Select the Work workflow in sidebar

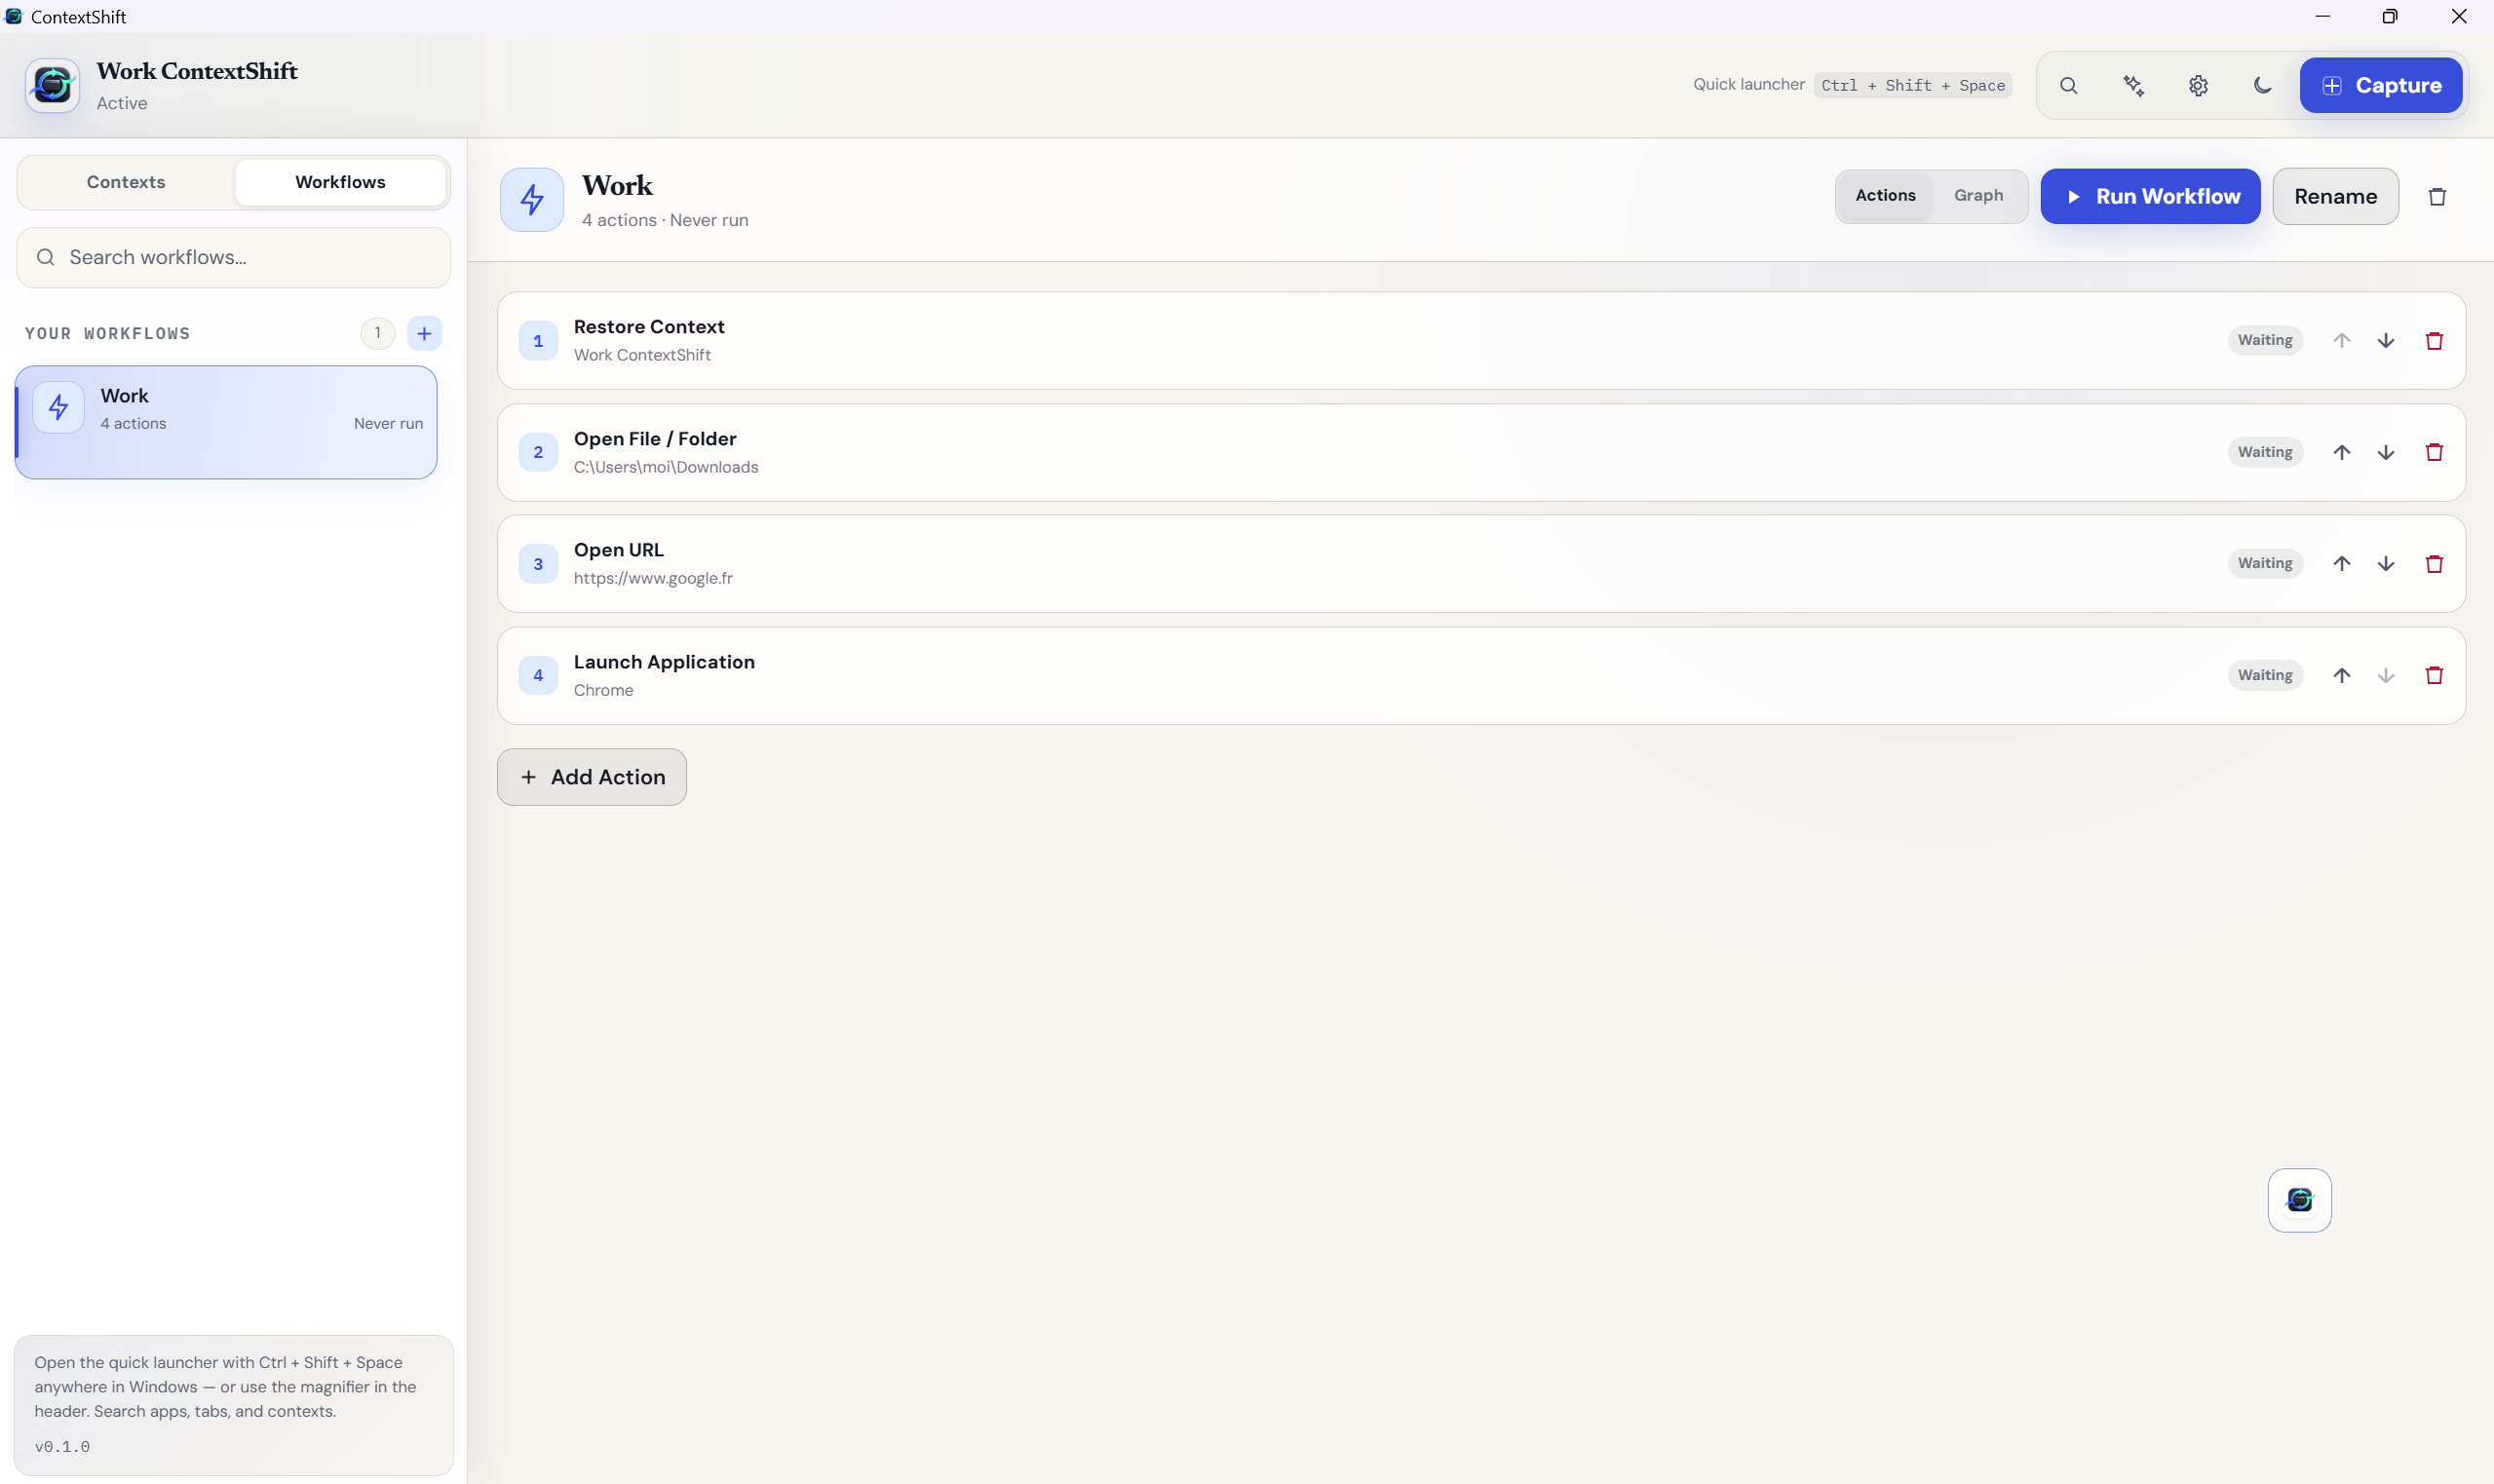(x=226, y=422)
